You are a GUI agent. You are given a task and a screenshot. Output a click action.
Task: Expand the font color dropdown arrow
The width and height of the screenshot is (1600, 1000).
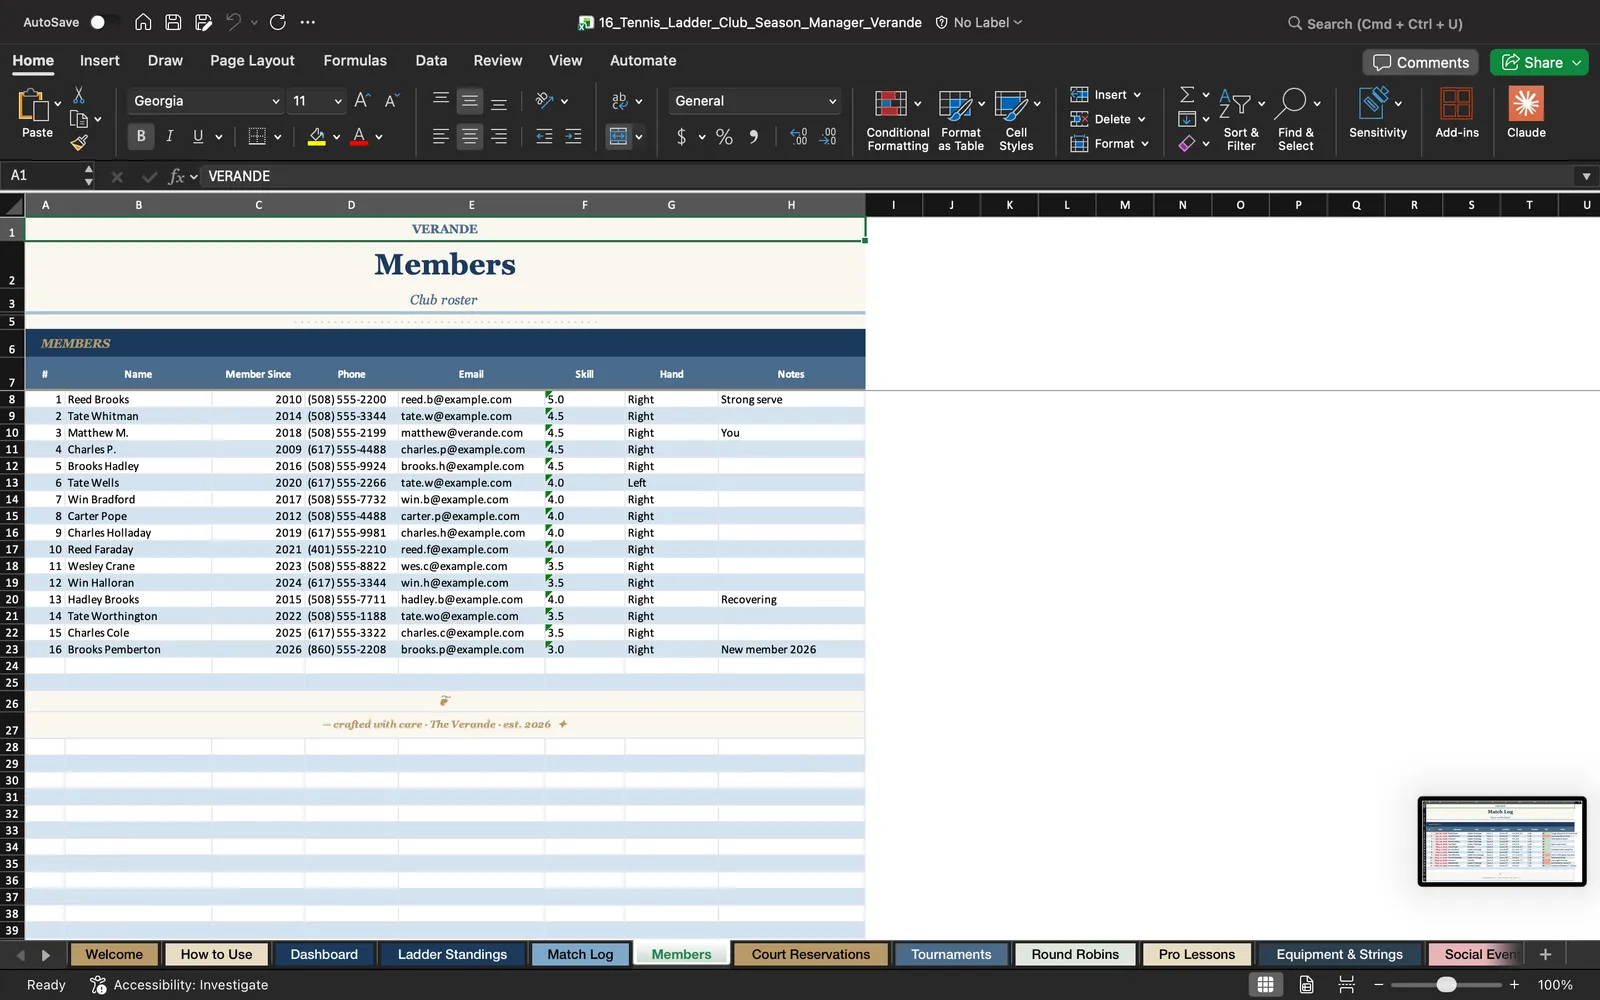pyautogui.click(x=378, y=137)
